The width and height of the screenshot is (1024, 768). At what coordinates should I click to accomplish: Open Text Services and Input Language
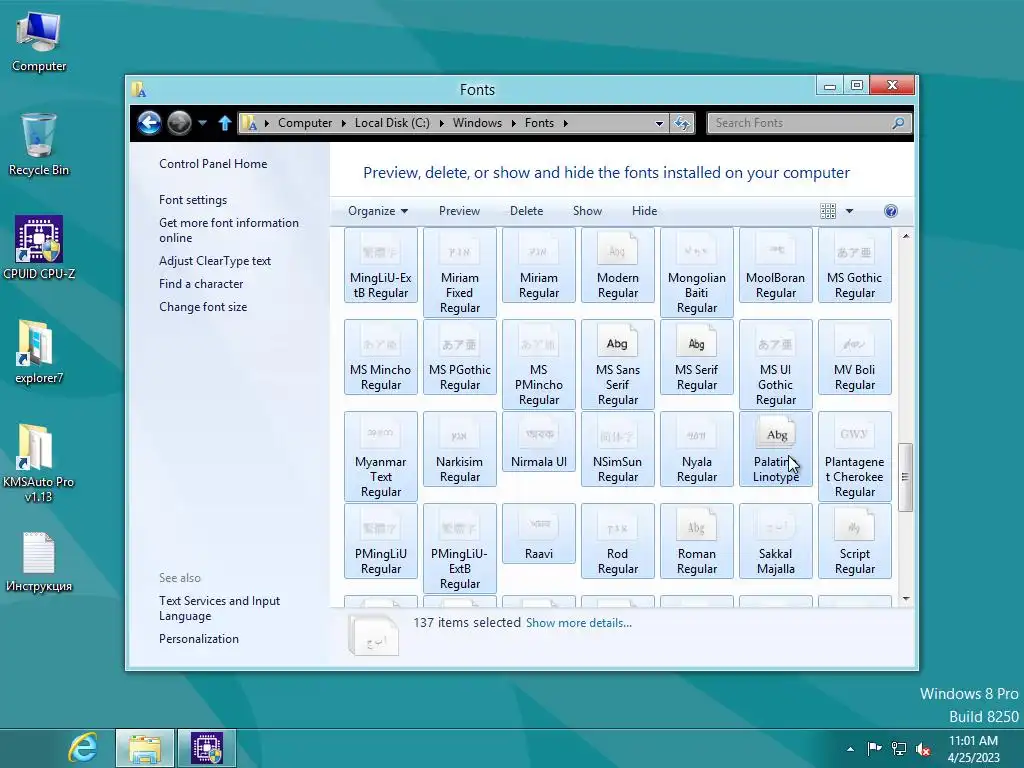click(219, 608)
